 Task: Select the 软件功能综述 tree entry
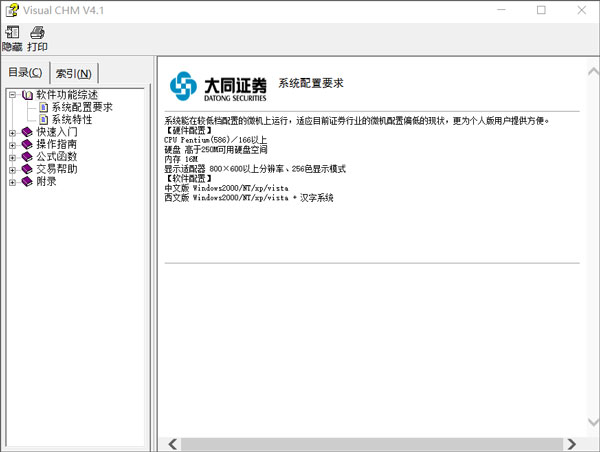click(x=67, y=95)
